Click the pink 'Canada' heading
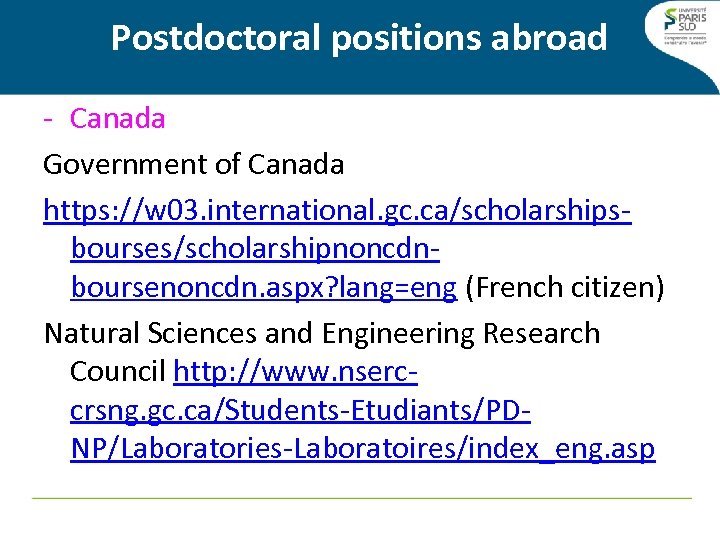Screen dimensions: 720x540 [x=117, y=118]
